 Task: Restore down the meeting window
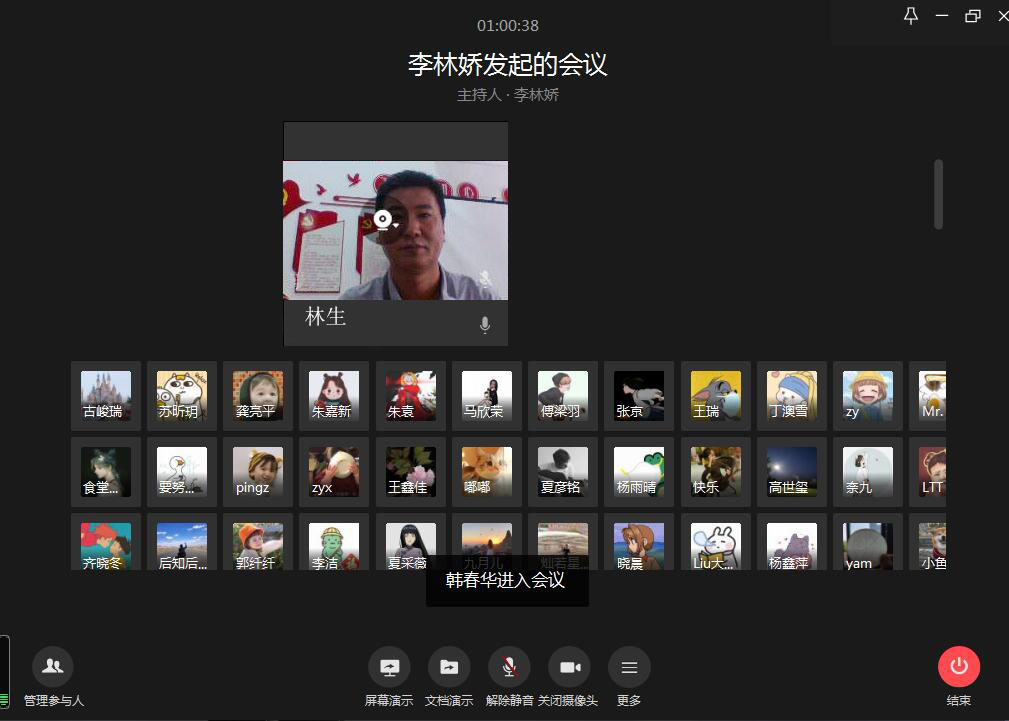(972, 16)
